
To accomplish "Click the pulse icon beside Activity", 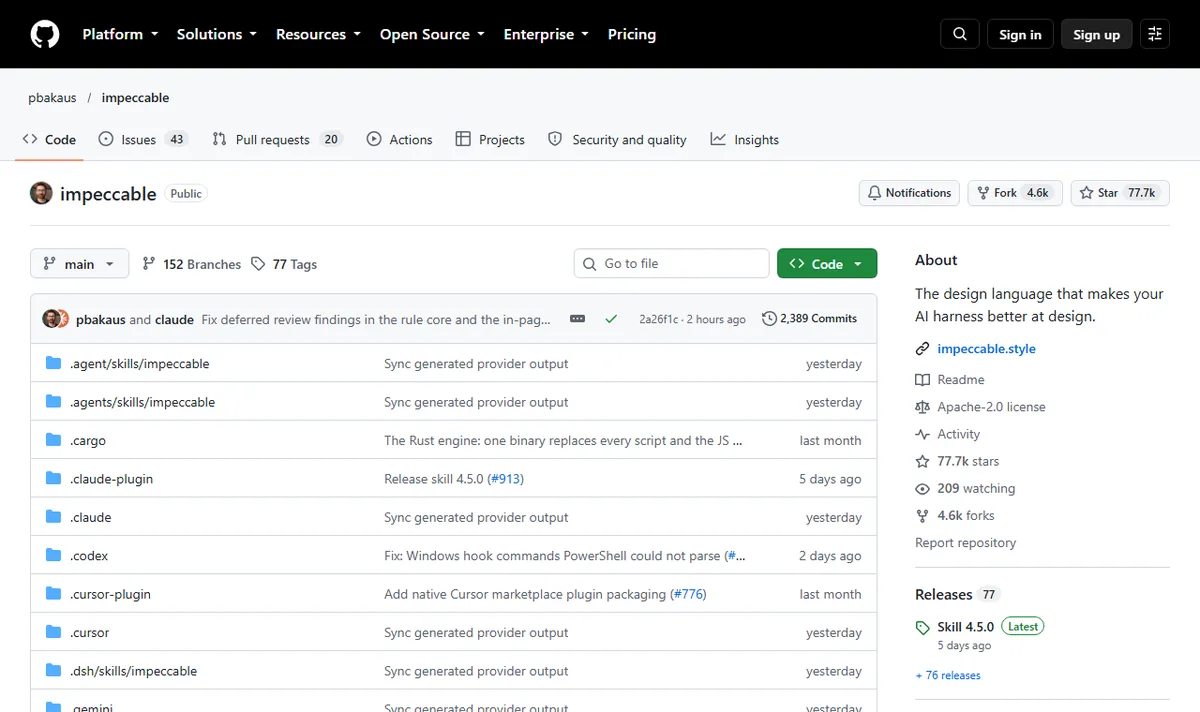I will pos(922,434).
